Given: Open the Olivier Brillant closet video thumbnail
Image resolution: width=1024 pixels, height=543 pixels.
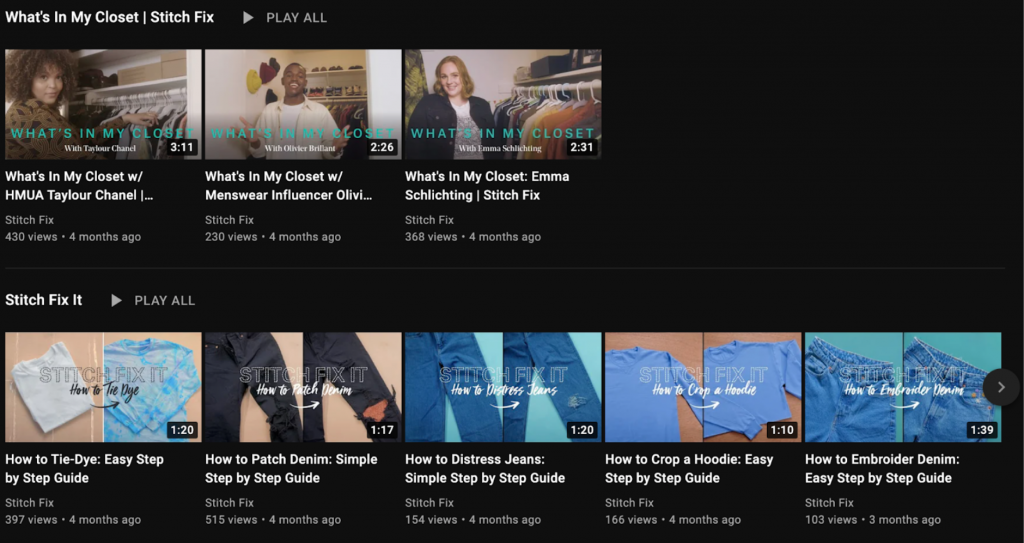Looking at the screenshot, I should click(x=303, y=105).
